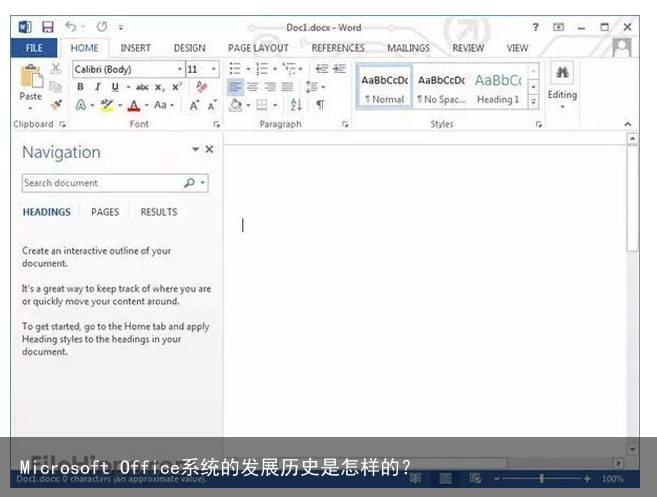The image size is (657, 497).
Task: Click the Paste clipboard icon
Action: click(31, 76)
